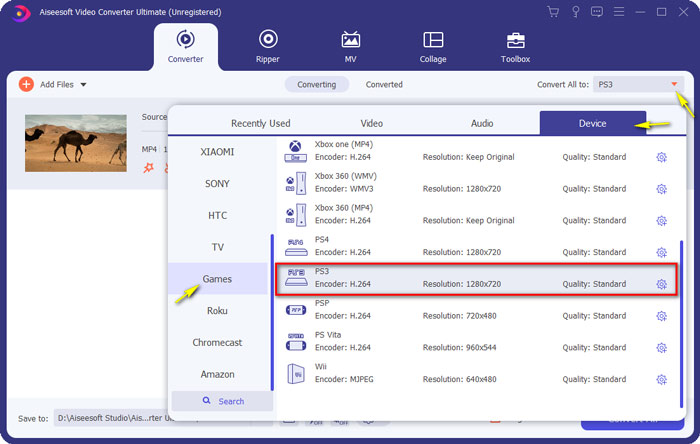
Task: Open the shopping cart purchase icon
Action: [x=553, y=12]
